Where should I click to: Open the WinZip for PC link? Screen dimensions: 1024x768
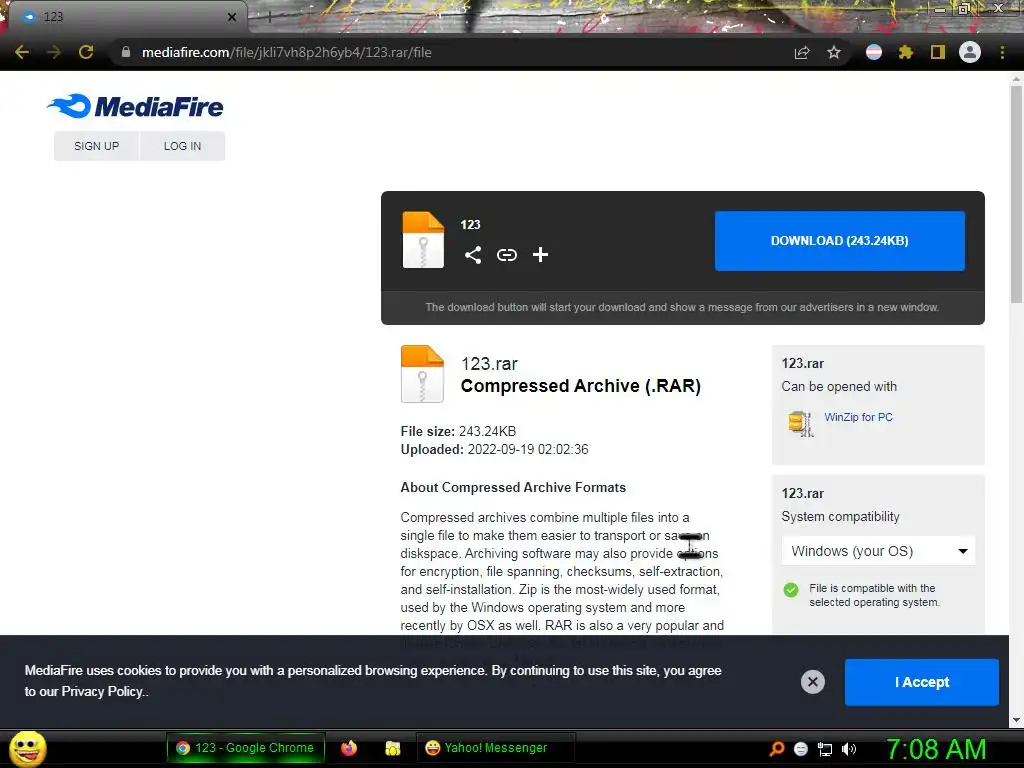point(858,417)
